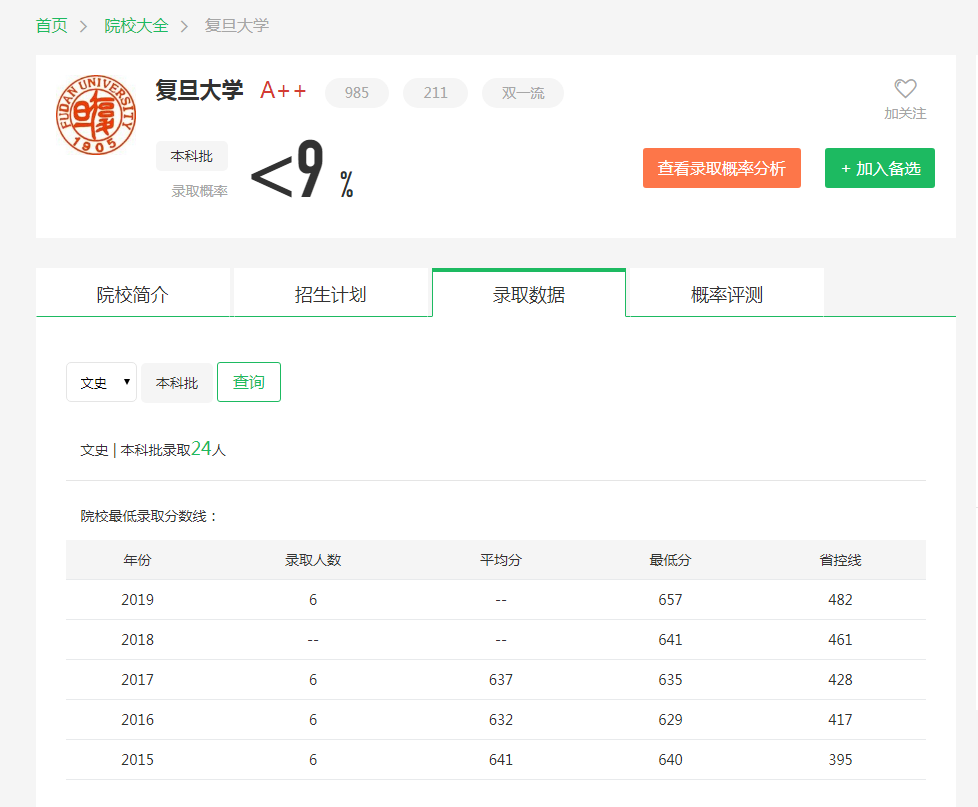978x807 pixels.
Task: Go to 首页 breadcrumb link
Action: pyautogui.click(x=52, y=26)
